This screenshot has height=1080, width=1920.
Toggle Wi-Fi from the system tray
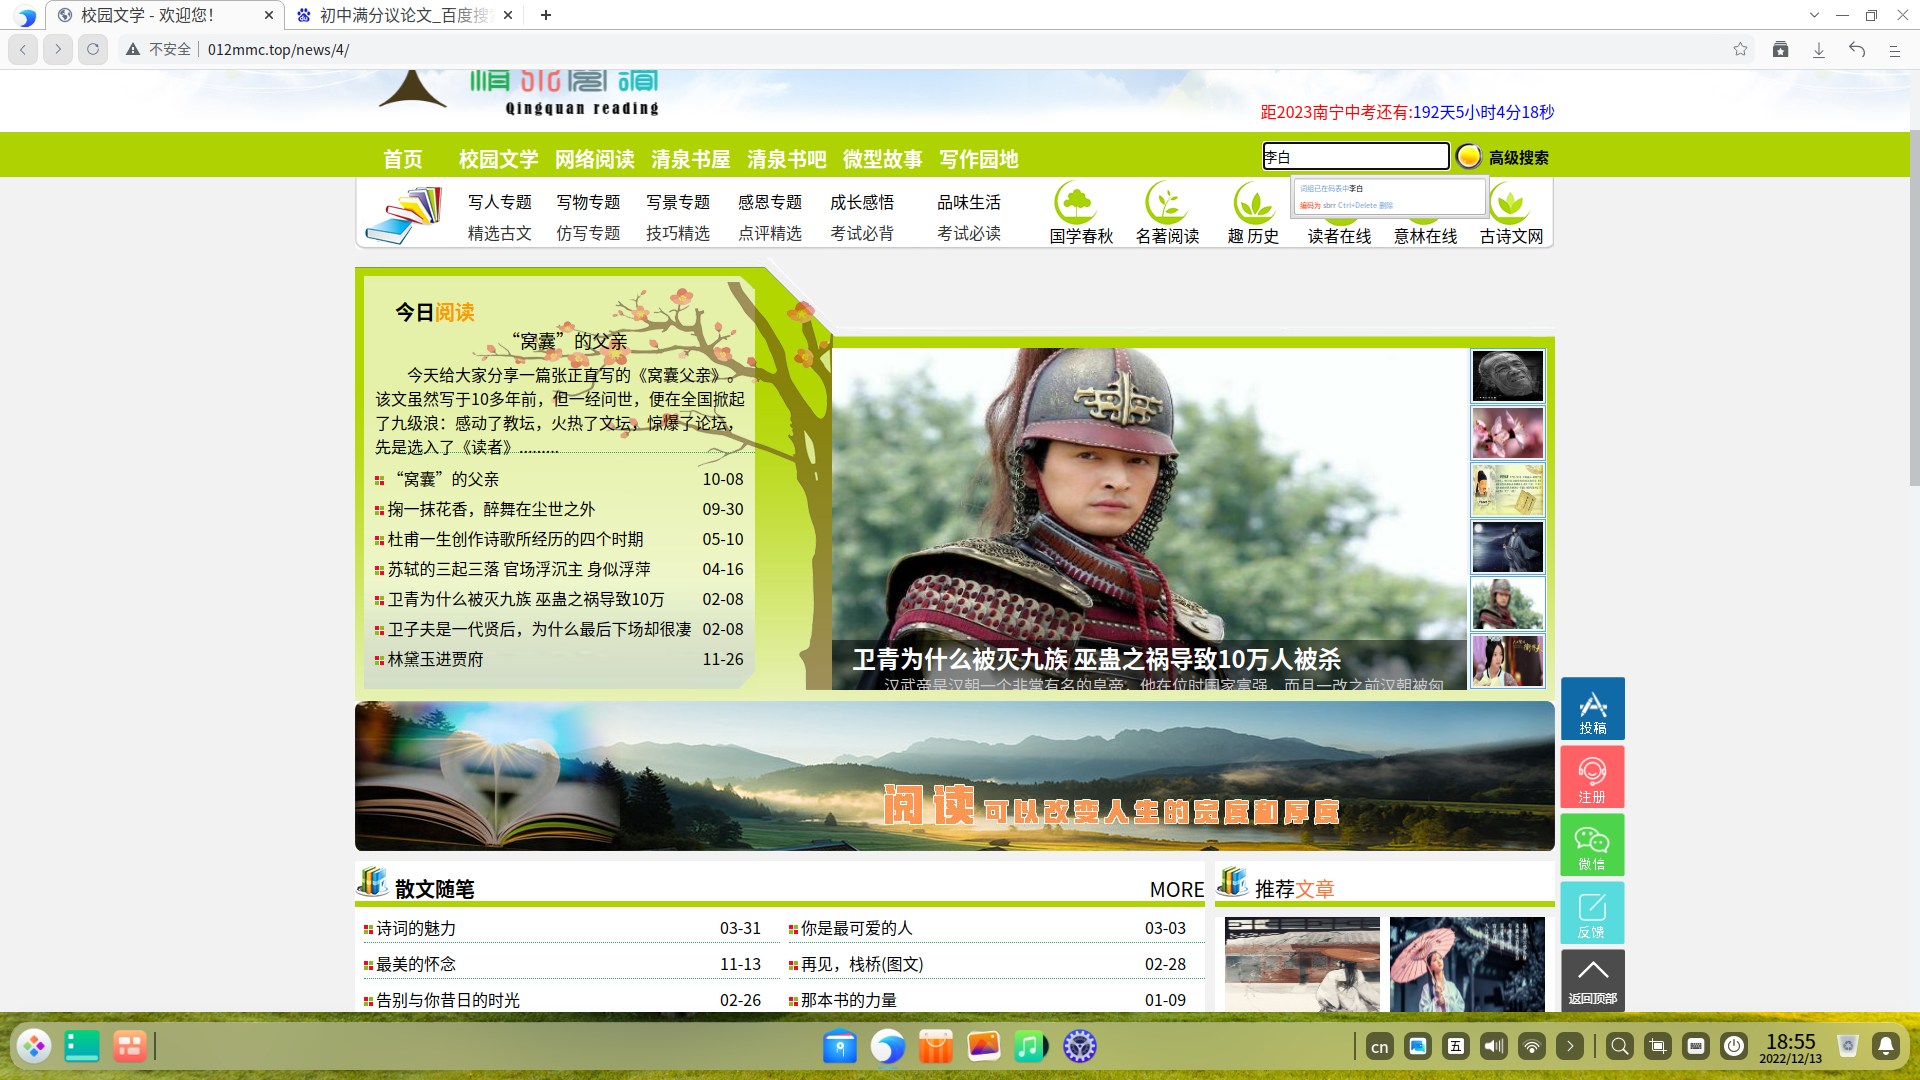coord(1532,1046)
